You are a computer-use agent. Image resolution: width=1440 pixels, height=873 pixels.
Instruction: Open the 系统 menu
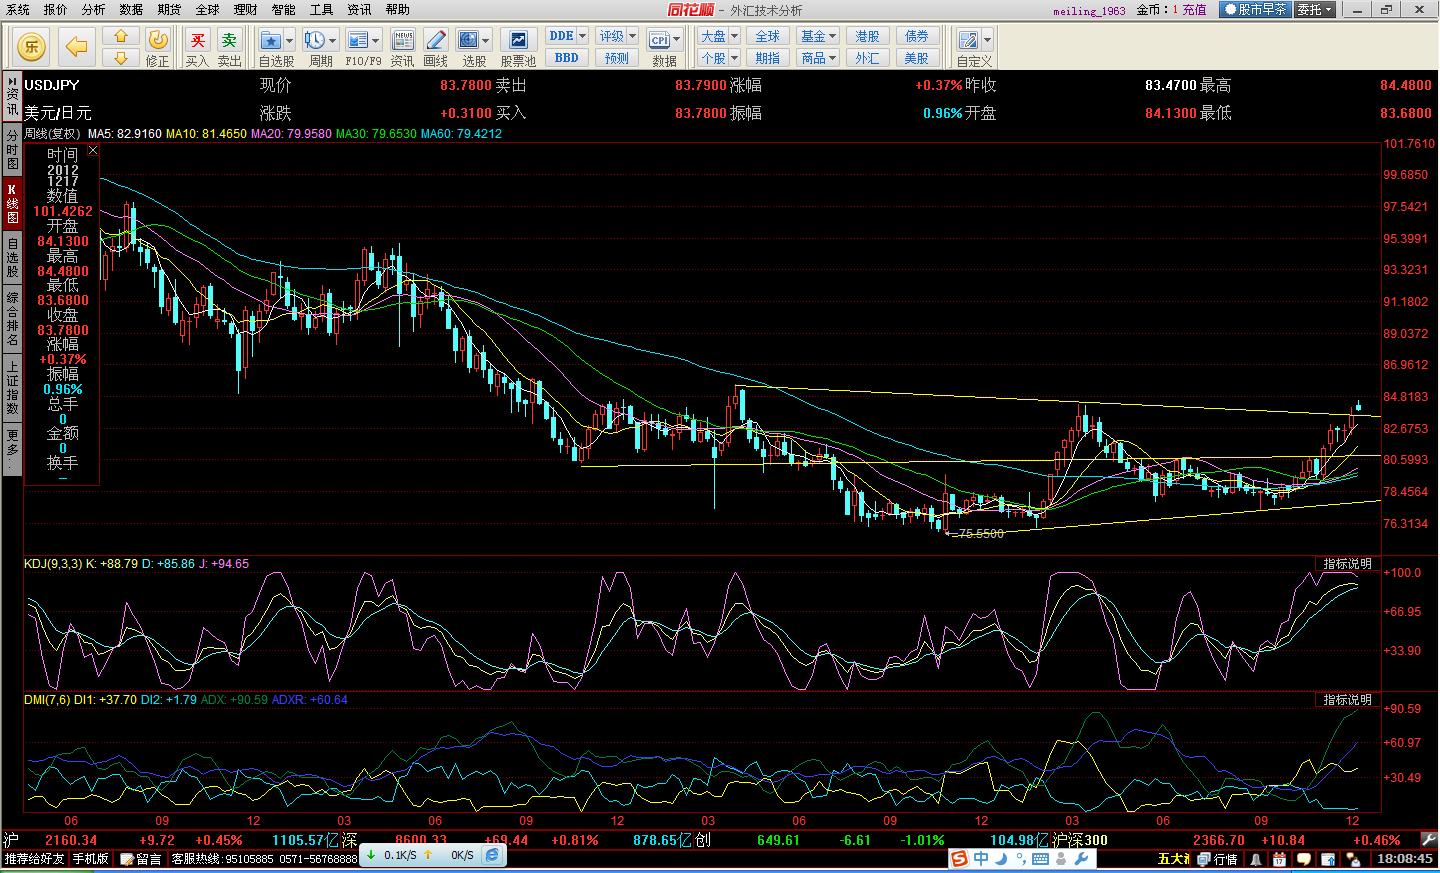[17, 9]
